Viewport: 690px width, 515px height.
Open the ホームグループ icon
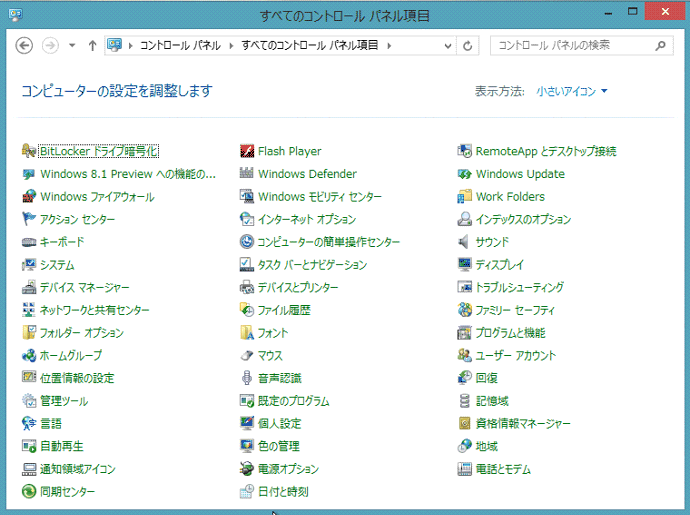[x=29, y=355]
